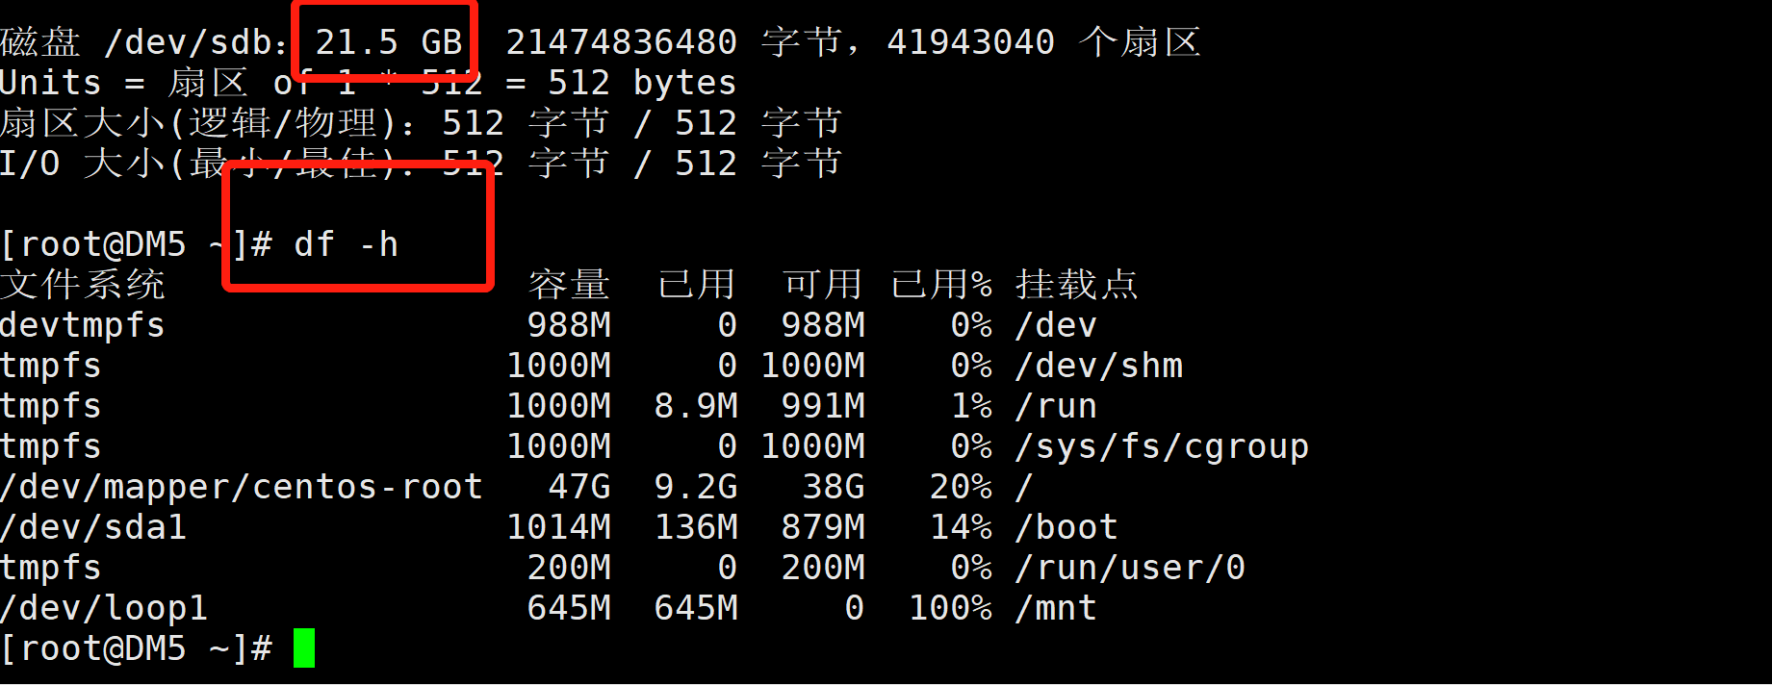Click the '已用%' column header
The image size is (1773, 686).
(941, 285)
